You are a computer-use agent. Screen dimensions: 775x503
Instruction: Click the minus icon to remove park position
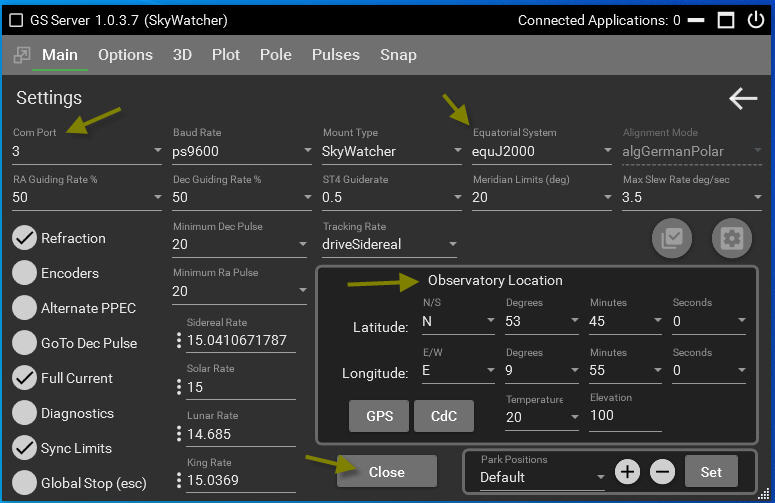[x=662, y=472]
